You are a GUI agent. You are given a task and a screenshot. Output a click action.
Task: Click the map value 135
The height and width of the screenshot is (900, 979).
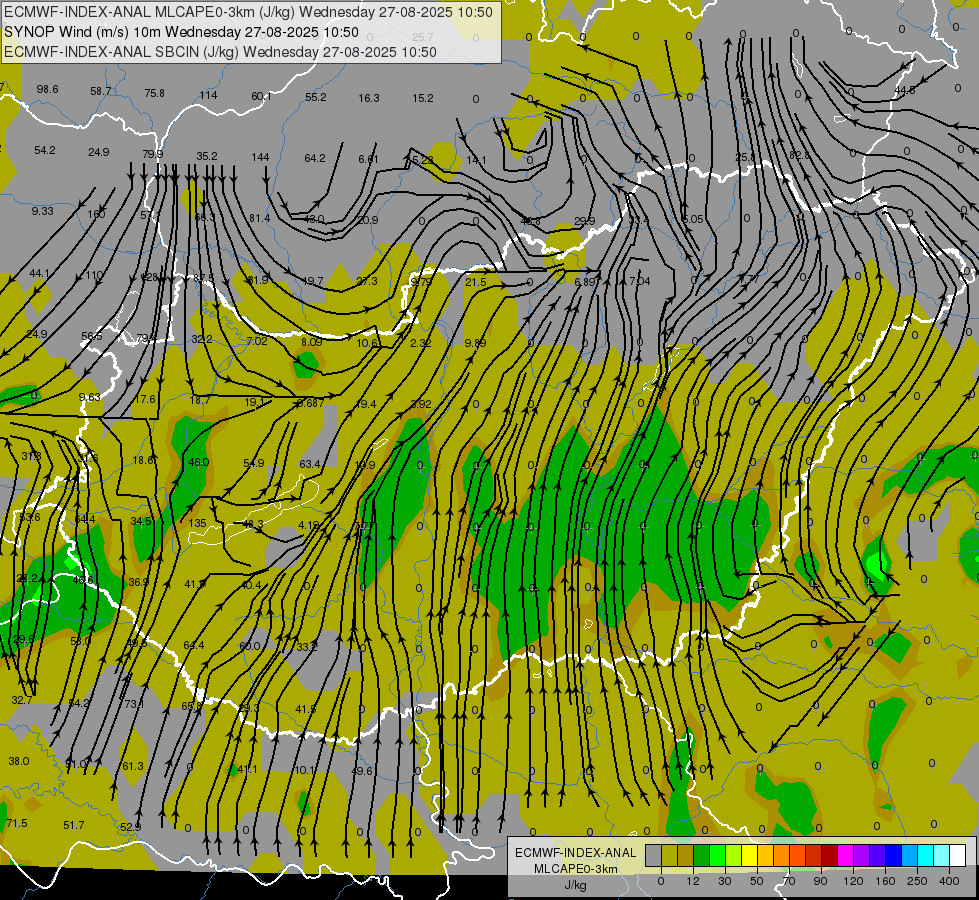tap(197, 523)
